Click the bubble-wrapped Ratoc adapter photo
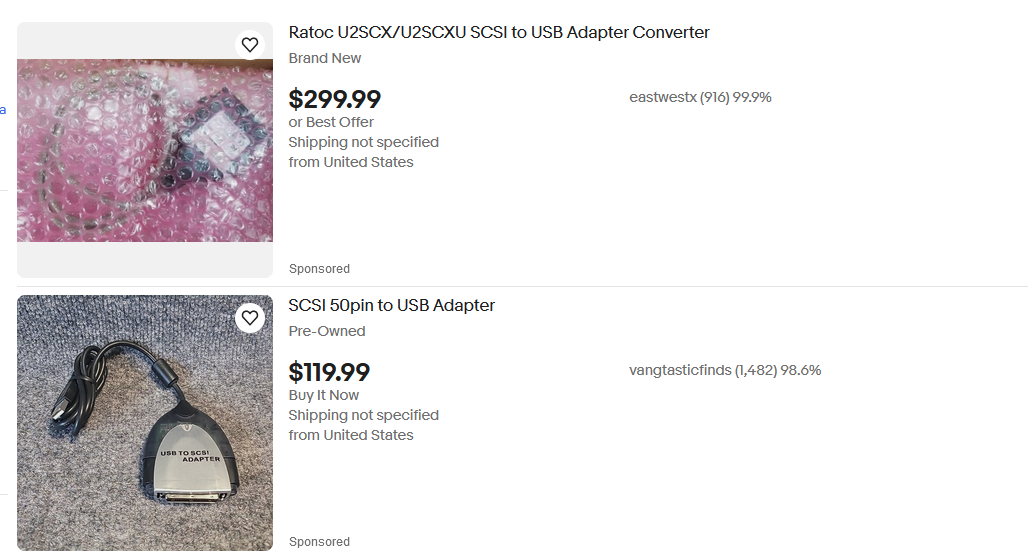1028x559 pixels. [x=144, y=150]
